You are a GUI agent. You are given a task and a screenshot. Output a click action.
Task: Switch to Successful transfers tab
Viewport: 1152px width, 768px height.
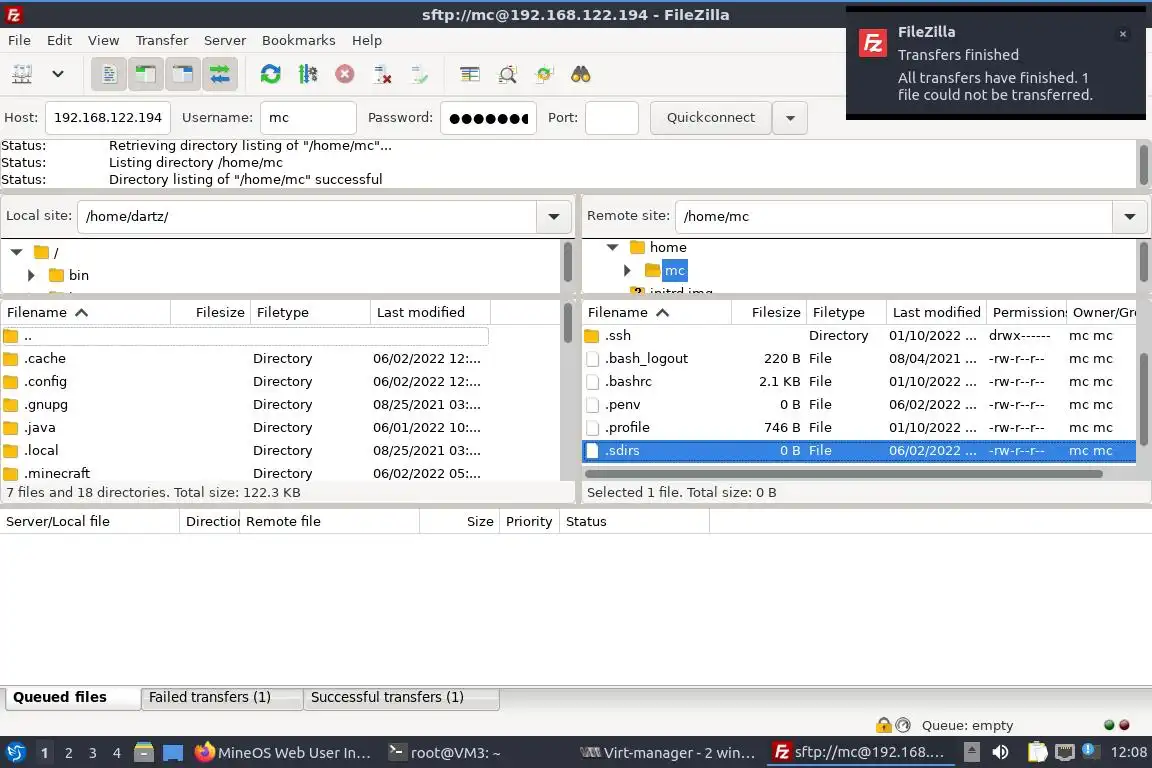tap(401, 697)
